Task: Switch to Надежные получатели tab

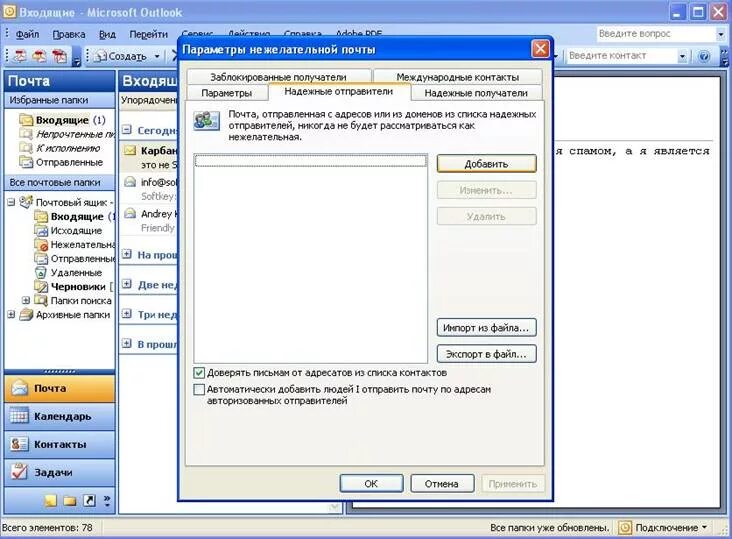Action: (476, 92)
